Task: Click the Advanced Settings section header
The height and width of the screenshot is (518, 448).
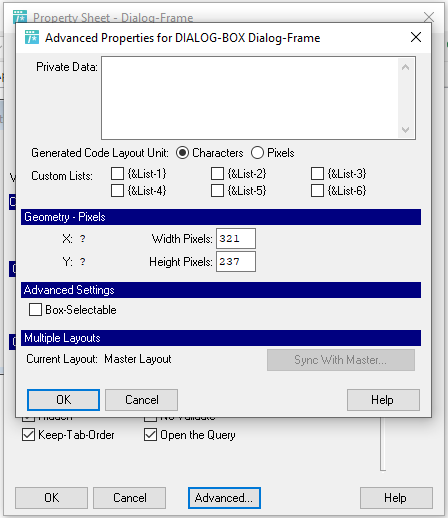Action: click(x=221, y=290)
